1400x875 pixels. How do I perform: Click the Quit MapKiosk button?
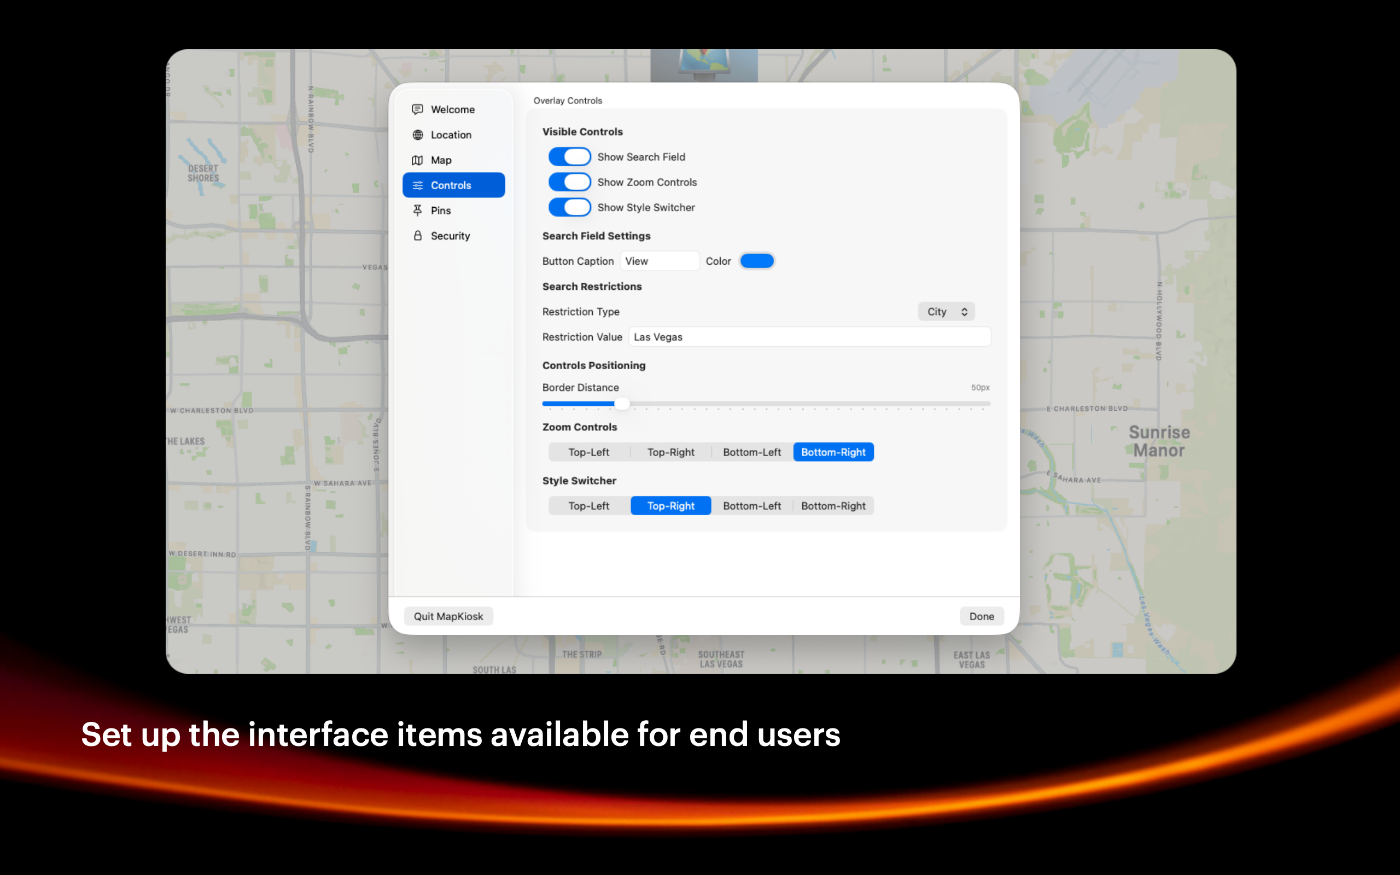(x=448, y=616)
